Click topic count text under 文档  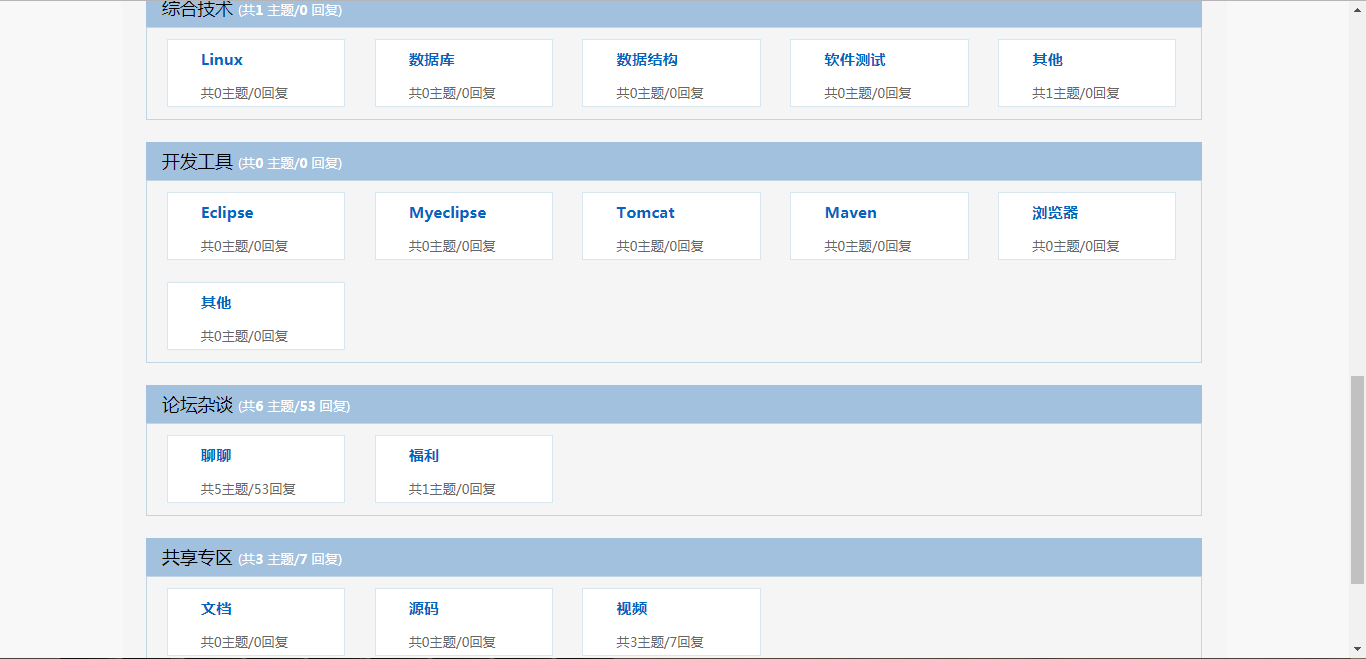(x=244, y=642)
